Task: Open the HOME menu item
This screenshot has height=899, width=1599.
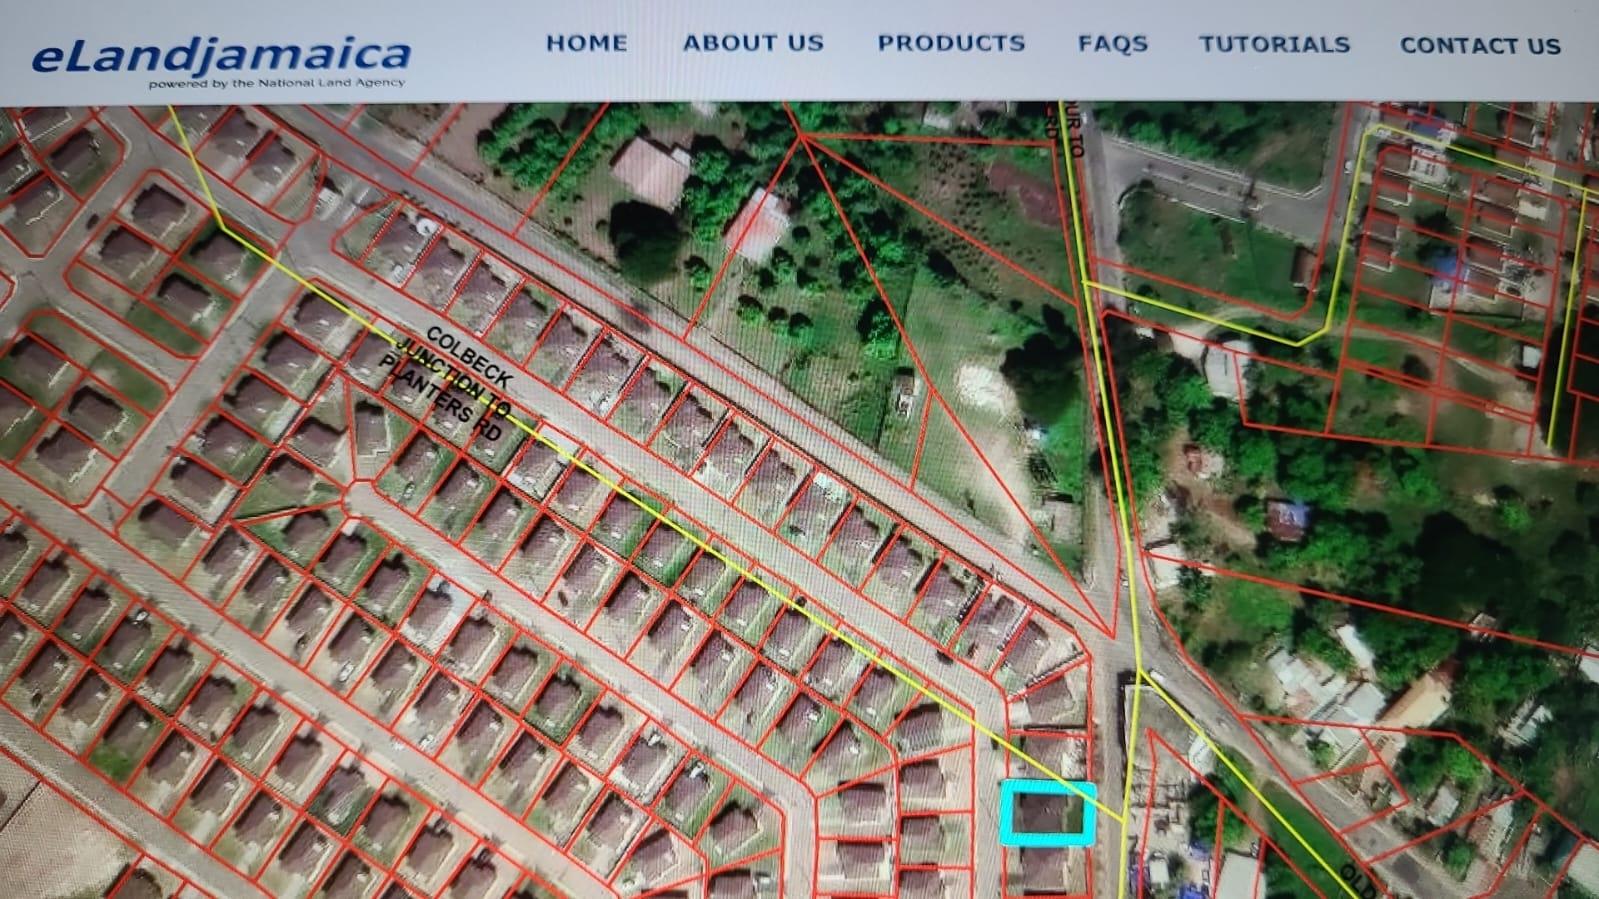Action: (x=586, y=43)
